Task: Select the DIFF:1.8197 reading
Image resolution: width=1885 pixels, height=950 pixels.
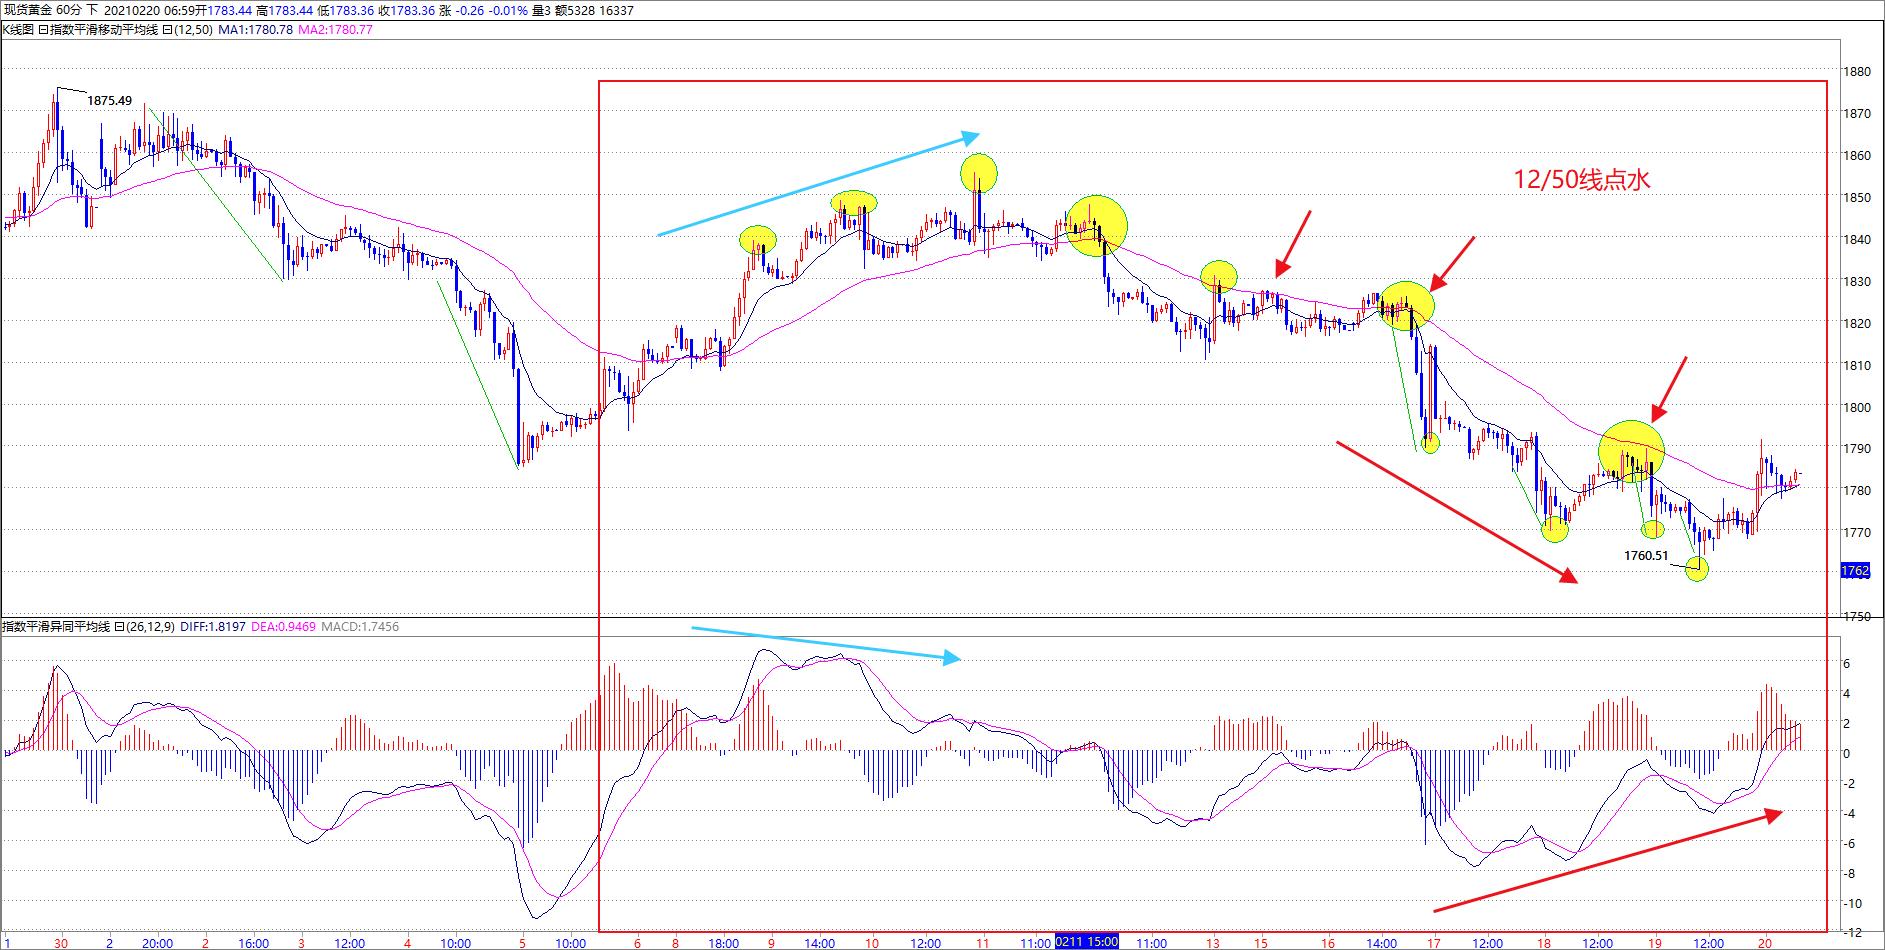Action: [213, 627]
